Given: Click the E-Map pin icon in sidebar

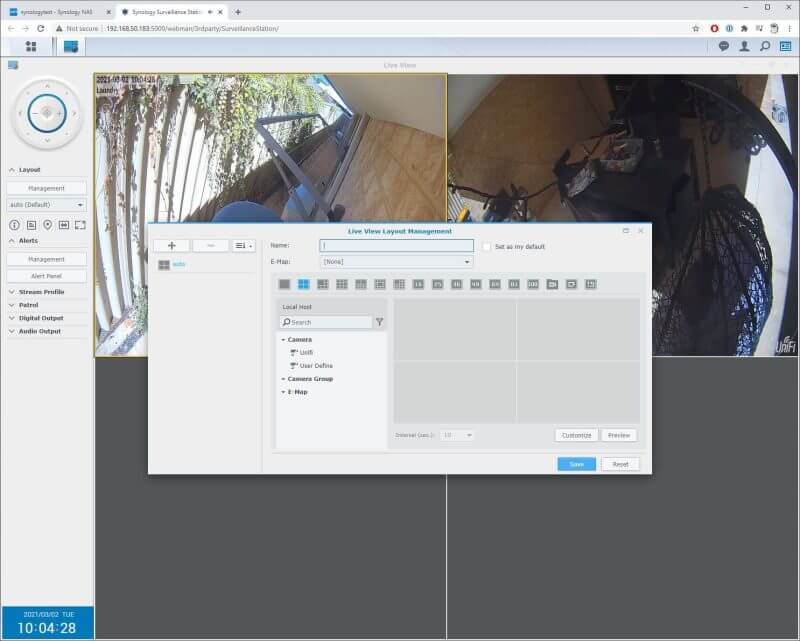Looking at the screenshot, I should (x=48, y=225).
